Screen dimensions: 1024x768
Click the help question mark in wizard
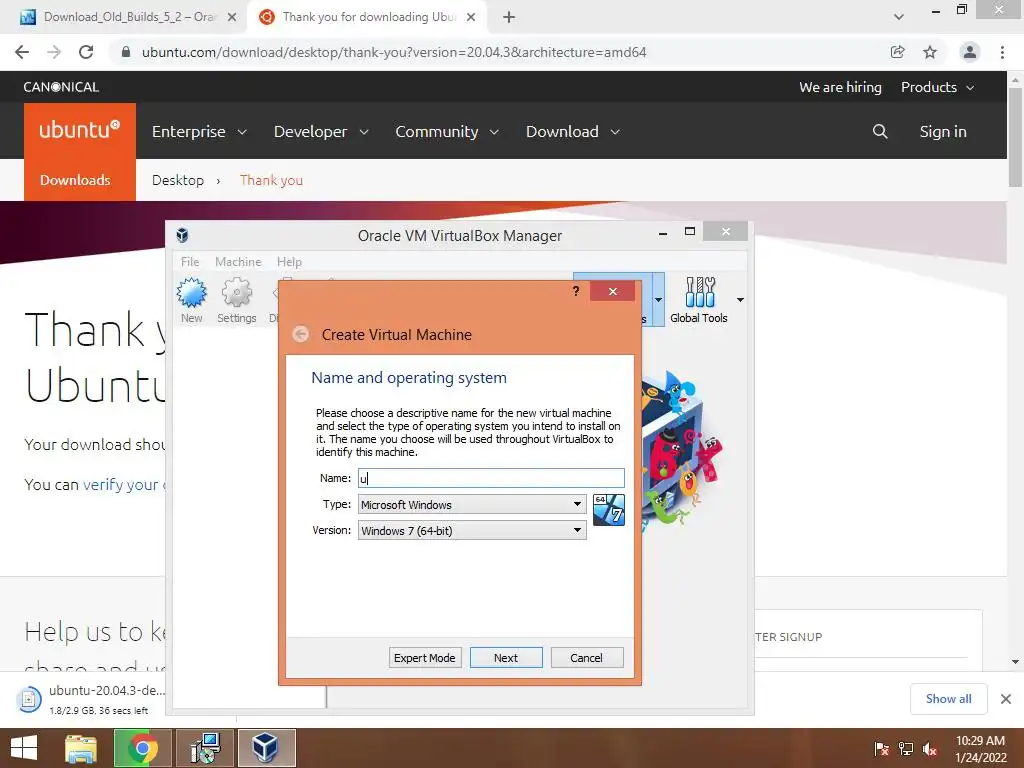(x=575, y=291)
